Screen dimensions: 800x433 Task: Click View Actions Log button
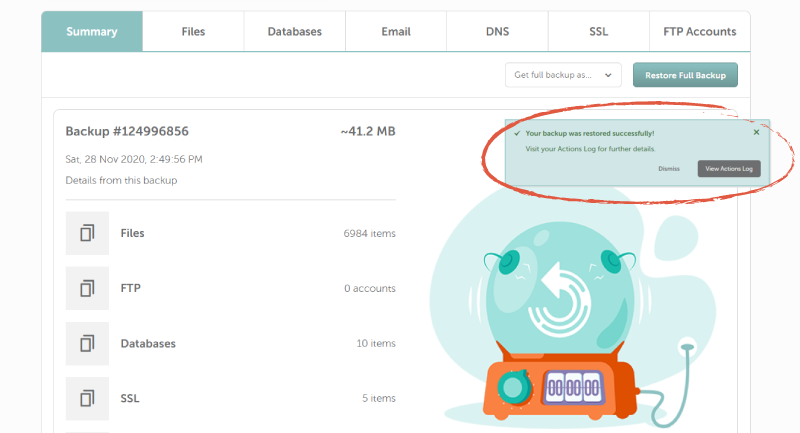729,169
